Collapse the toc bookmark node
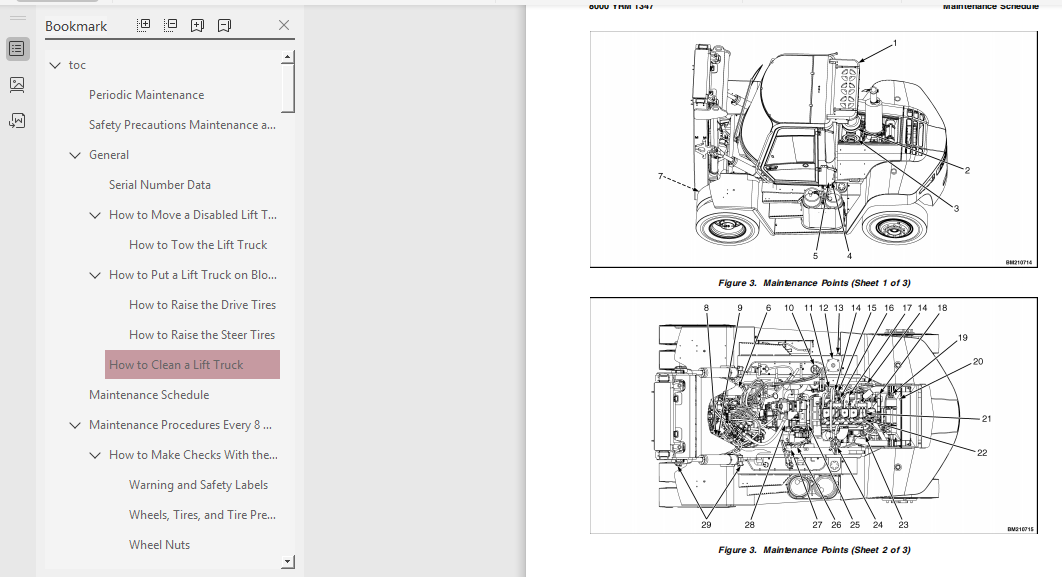Screen dimensions: 1062x577 [x=55, y=65]
